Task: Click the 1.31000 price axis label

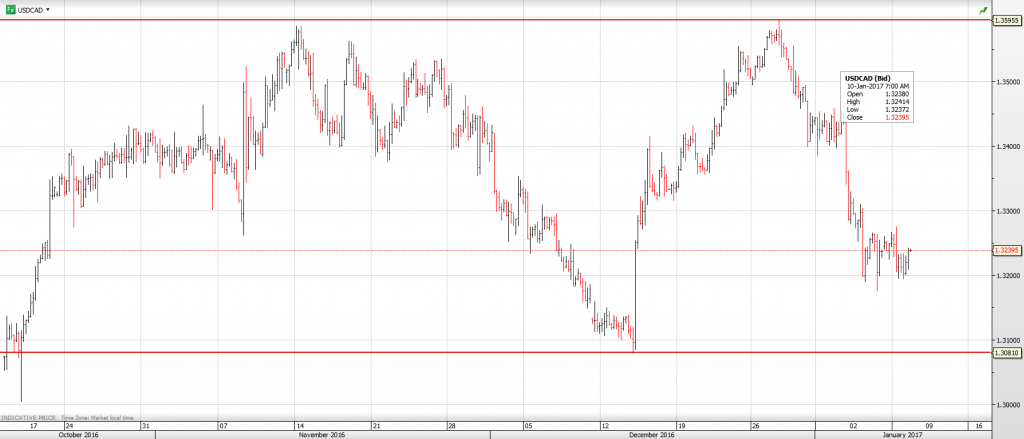Action: [1006, 340]
